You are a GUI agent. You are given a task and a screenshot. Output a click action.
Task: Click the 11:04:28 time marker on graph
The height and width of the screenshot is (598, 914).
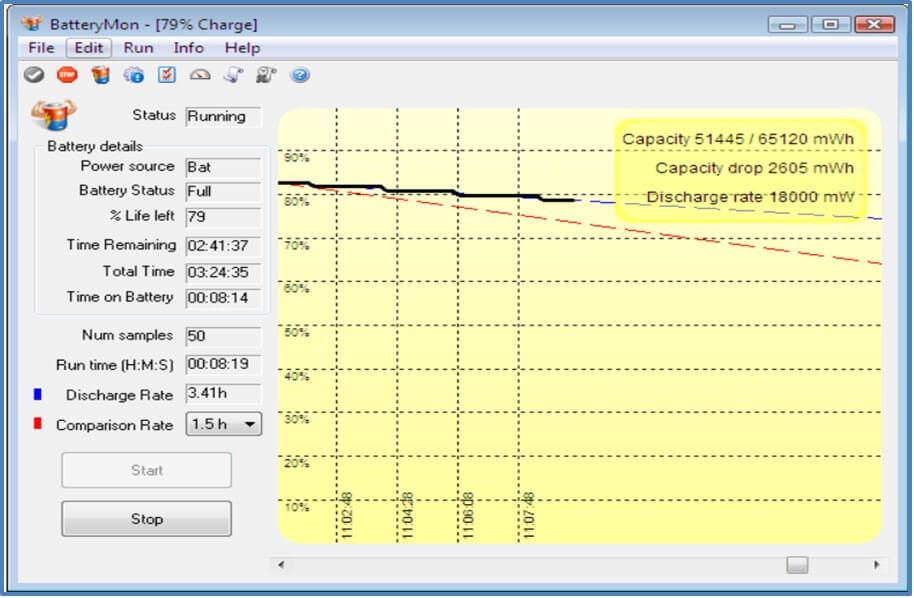(407, 516)
